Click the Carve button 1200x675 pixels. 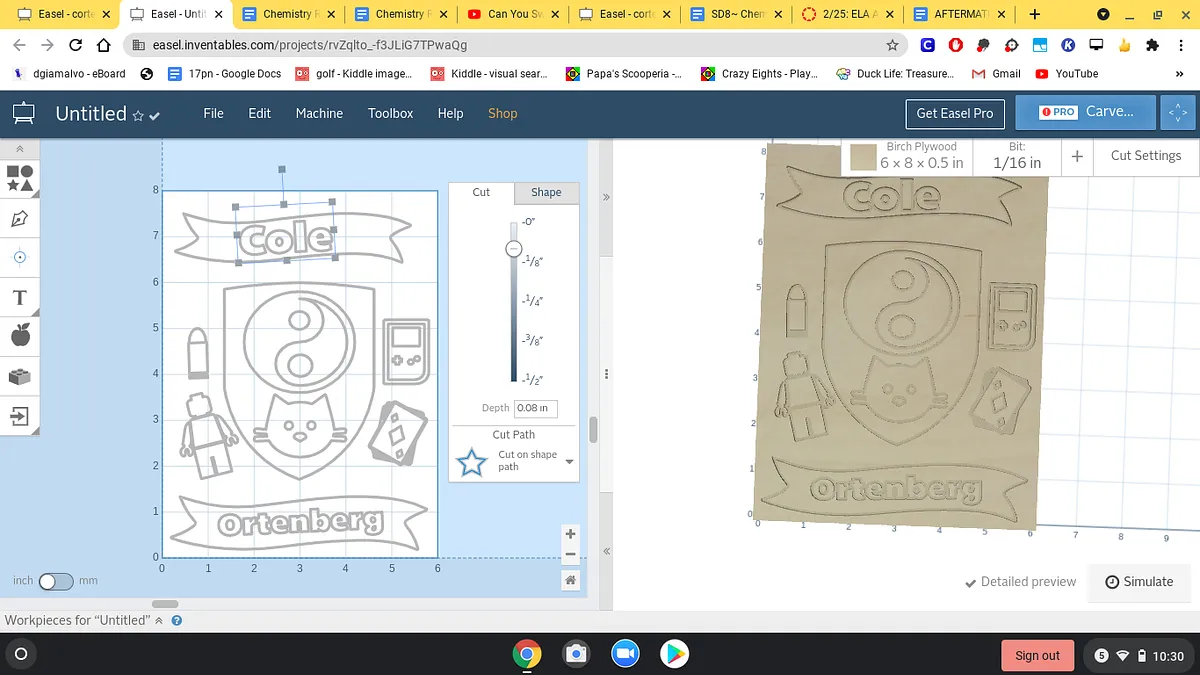[x=1086, y=112]
